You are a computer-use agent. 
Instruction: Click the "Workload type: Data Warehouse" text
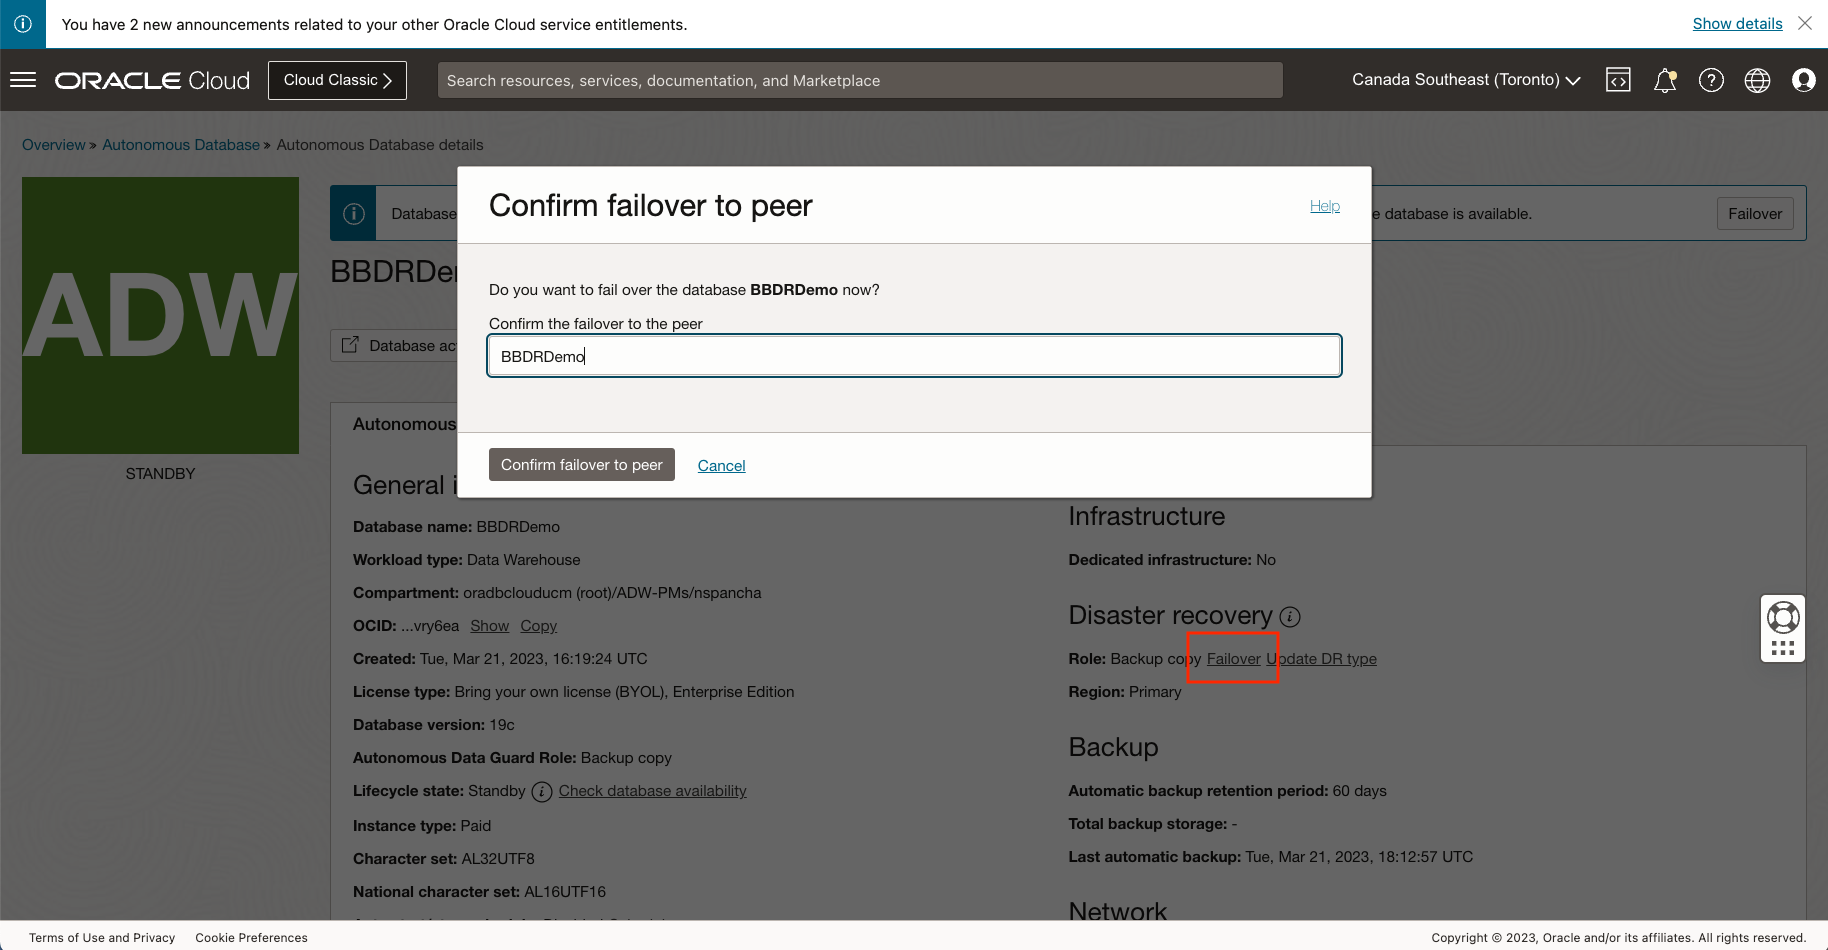pos(466,560)
